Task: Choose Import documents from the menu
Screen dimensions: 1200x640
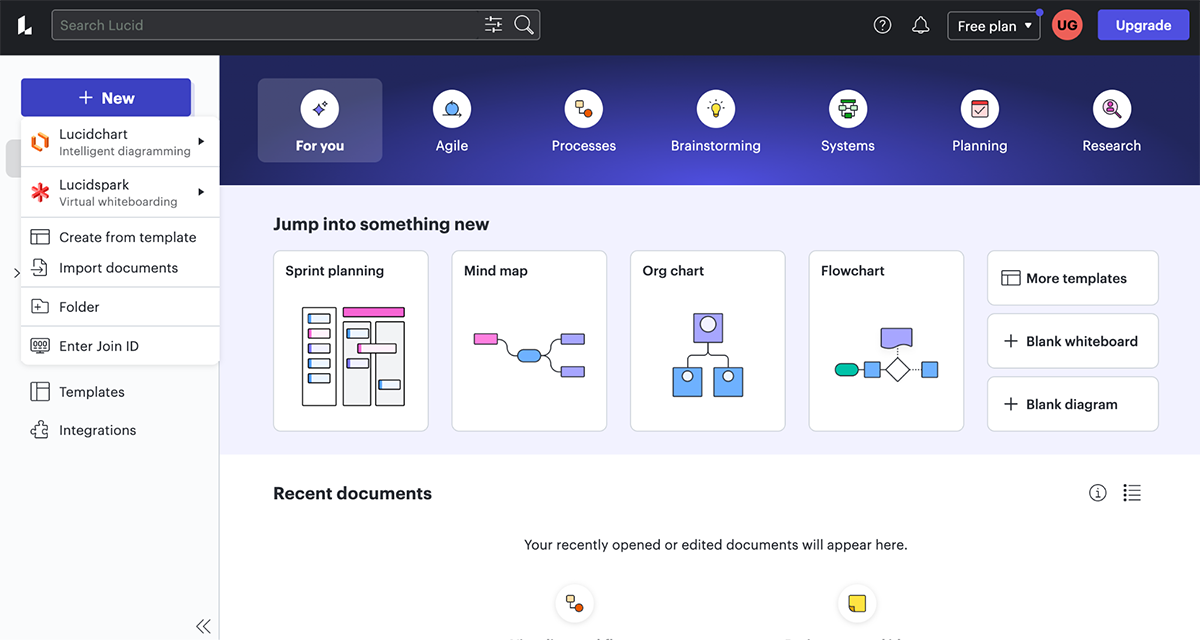Action: click(x=118, y=268)
